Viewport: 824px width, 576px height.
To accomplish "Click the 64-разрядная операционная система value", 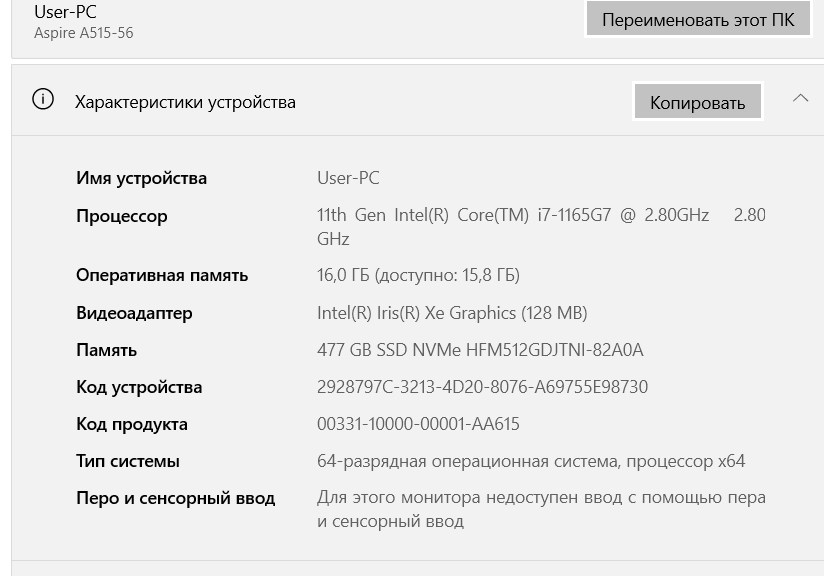I will 531,461.
